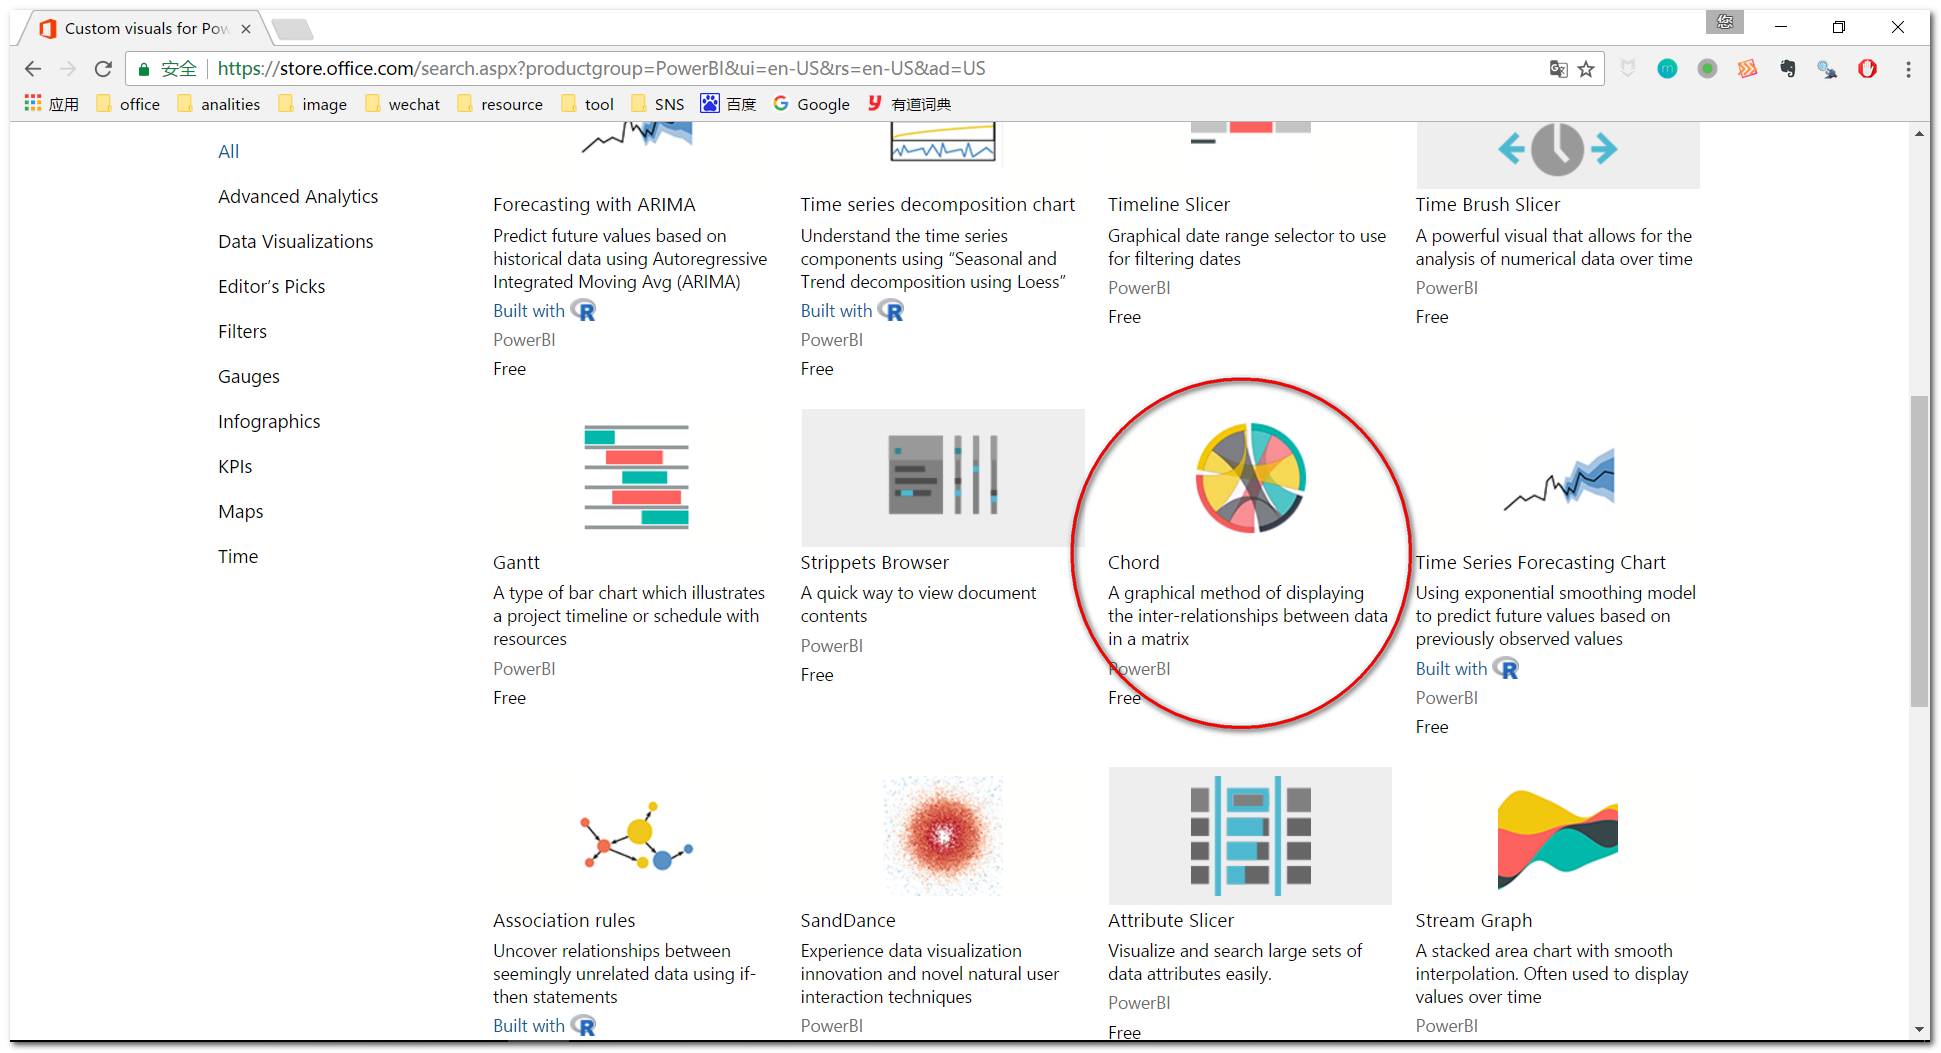1941x1053 pixels.
Task: Open the wechat bookmarks folder
Action: point(403,104)
